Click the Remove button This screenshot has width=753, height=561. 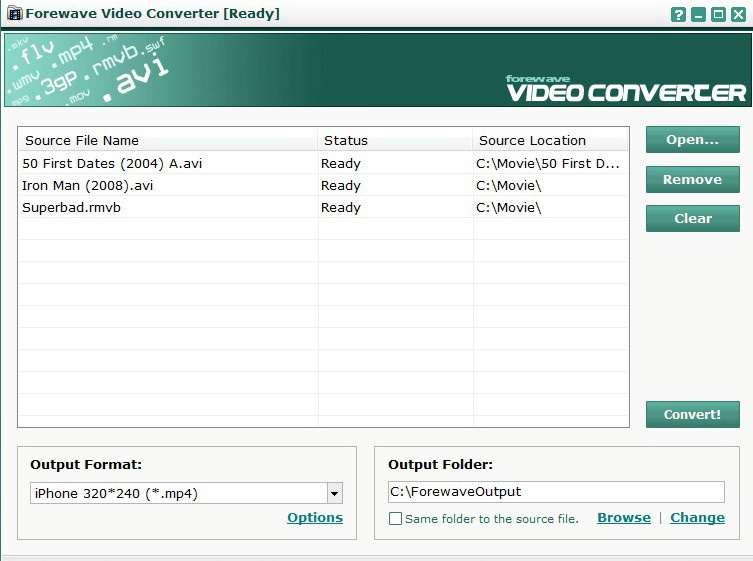point(692,180)
